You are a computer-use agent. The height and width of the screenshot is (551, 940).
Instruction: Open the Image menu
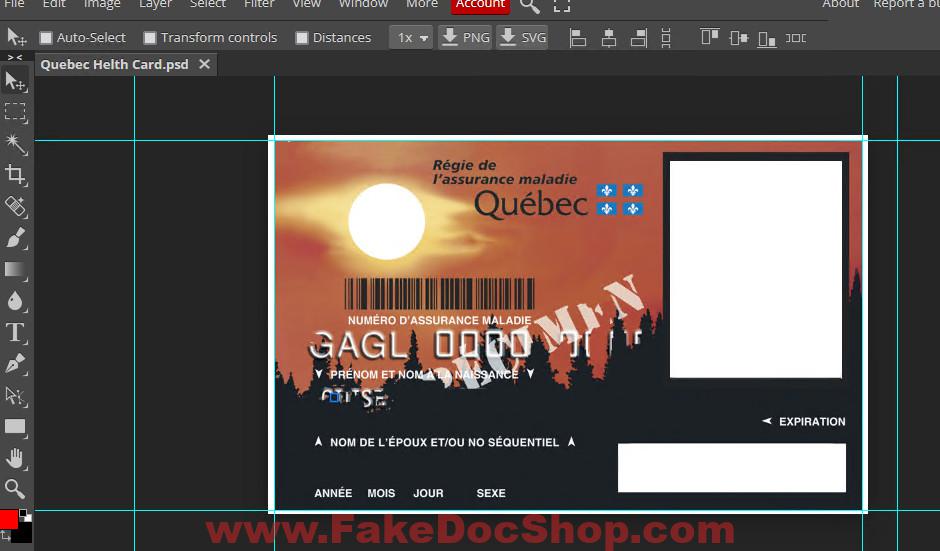point(102,4)
